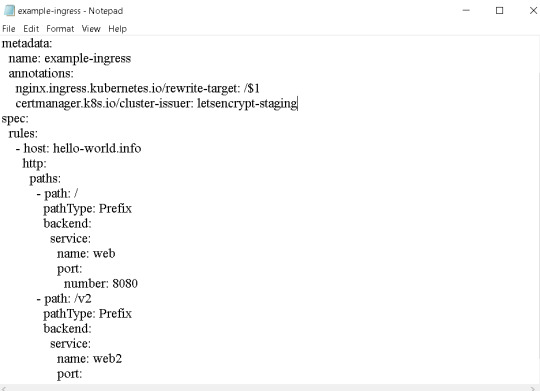Screen dimensions: 540x391
Task: Click the first 'pathType: Prefix' line
Action: tap(87, 209)
